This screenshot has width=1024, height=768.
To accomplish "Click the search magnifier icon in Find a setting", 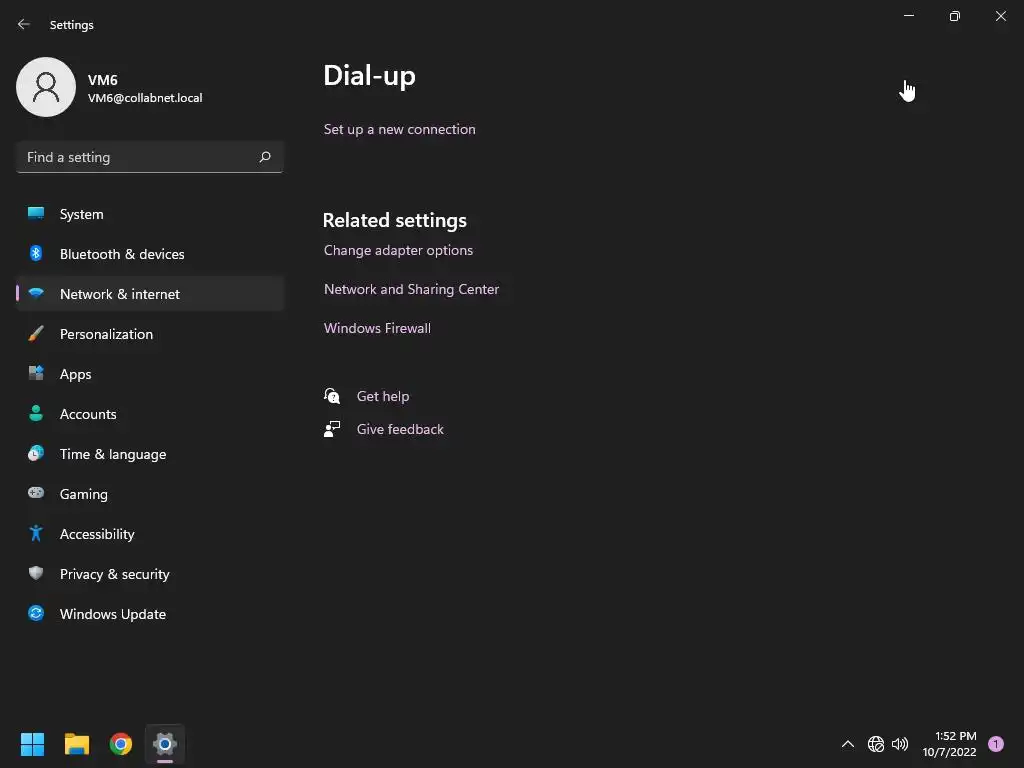I will click(x=264, y=157).
